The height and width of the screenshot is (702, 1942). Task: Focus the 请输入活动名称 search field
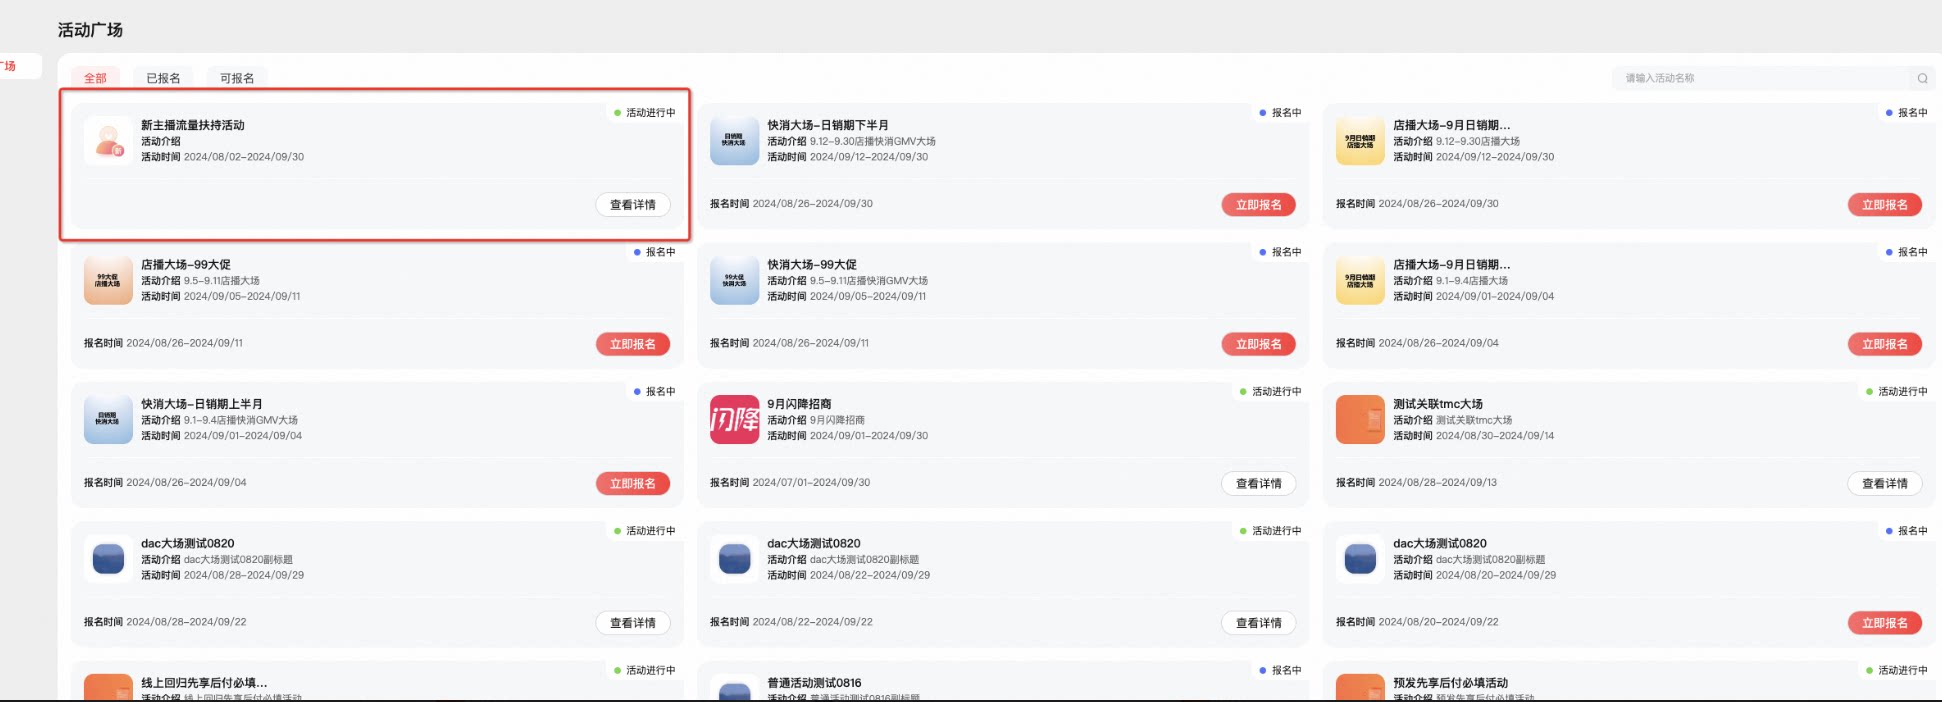pyautogui.click(x=1762, y=78)
